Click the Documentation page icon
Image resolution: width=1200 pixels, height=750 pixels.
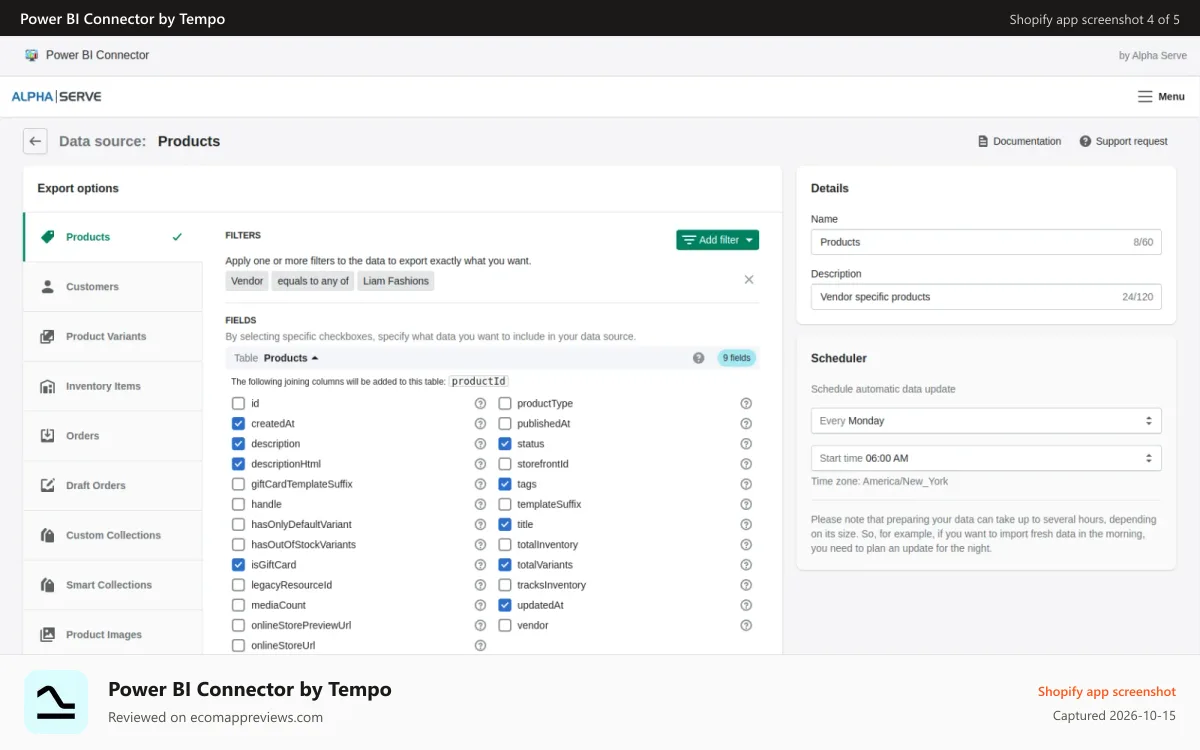coord(983,142)
